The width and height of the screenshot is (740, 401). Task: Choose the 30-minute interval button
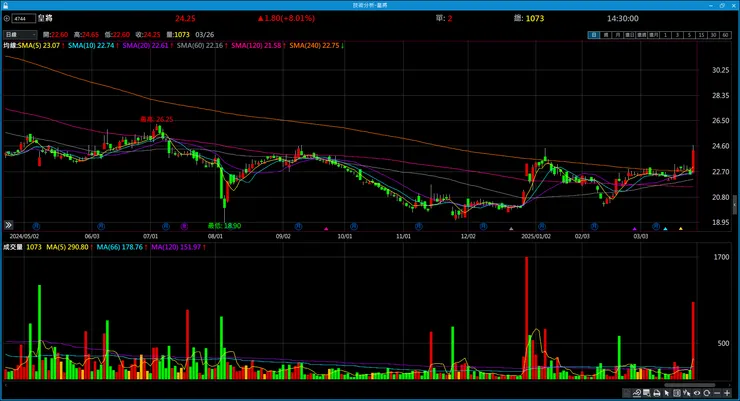click(x=713, y=35)
